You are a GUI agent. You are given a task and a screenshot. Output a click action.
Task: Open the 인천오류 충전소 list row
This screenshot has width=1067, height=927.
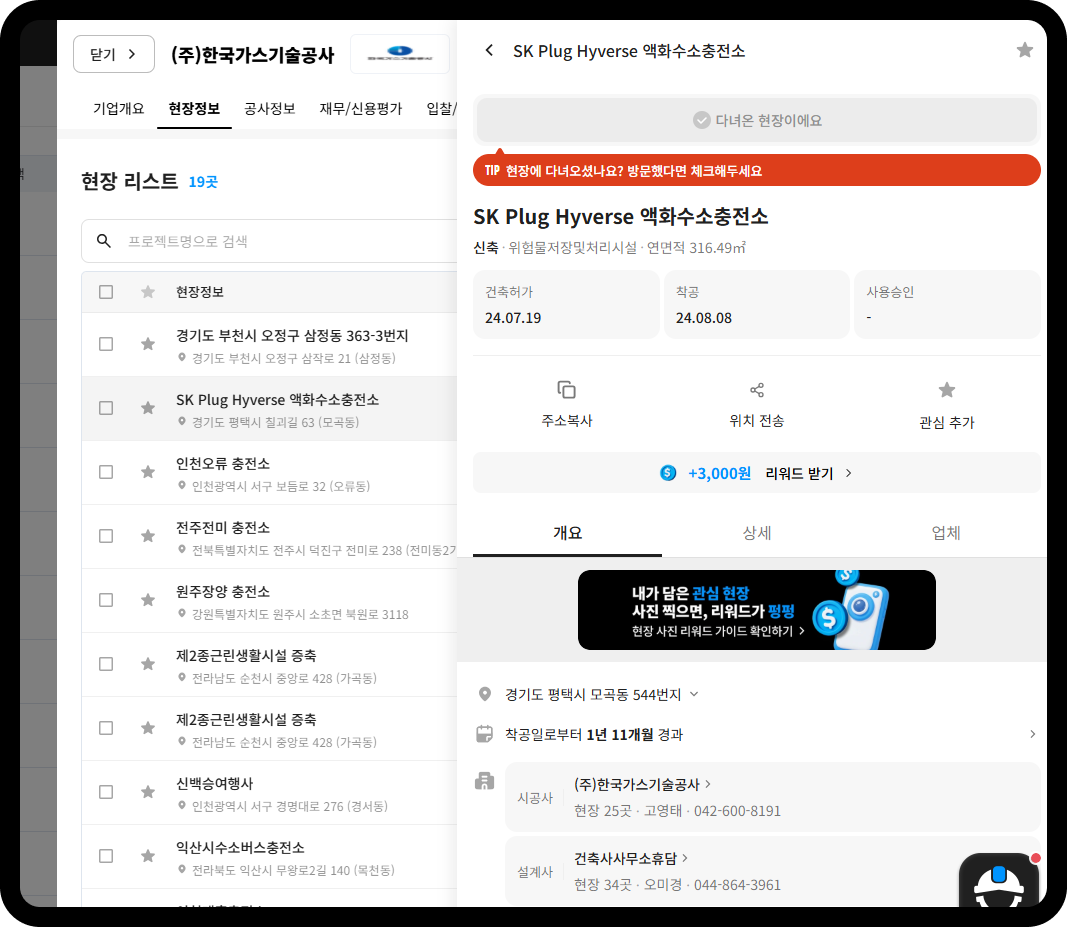[x=269, y=473]
